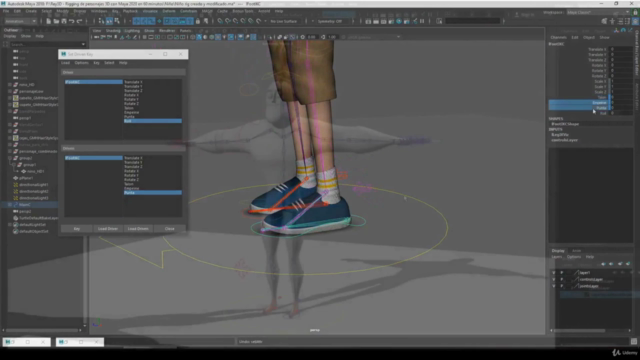This screenshot has height=360, width=640.
Task: Open the viewport Lighting menu
Action: pos(132,31)
